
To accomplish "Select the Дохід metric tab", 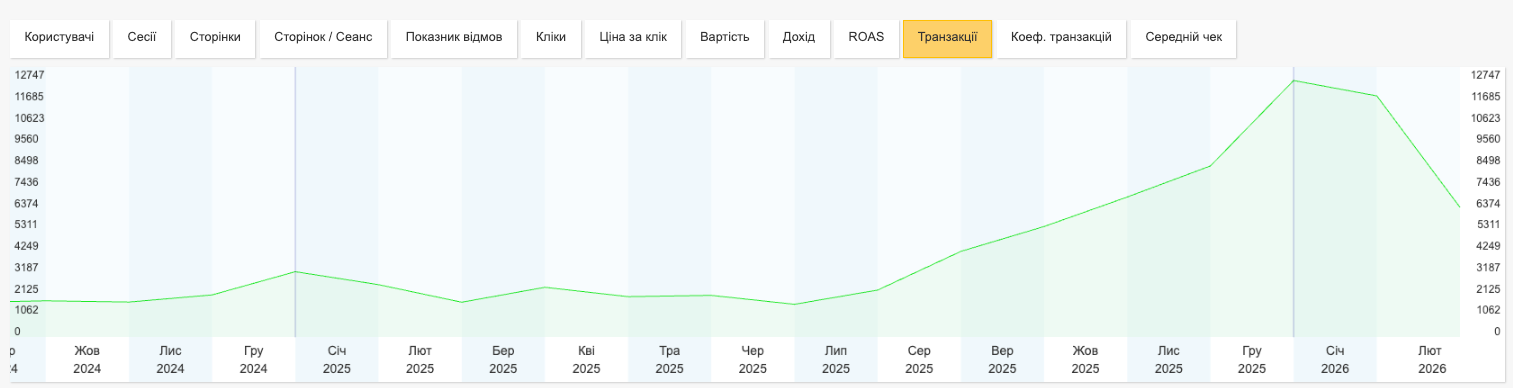I will tap(799, 38).
